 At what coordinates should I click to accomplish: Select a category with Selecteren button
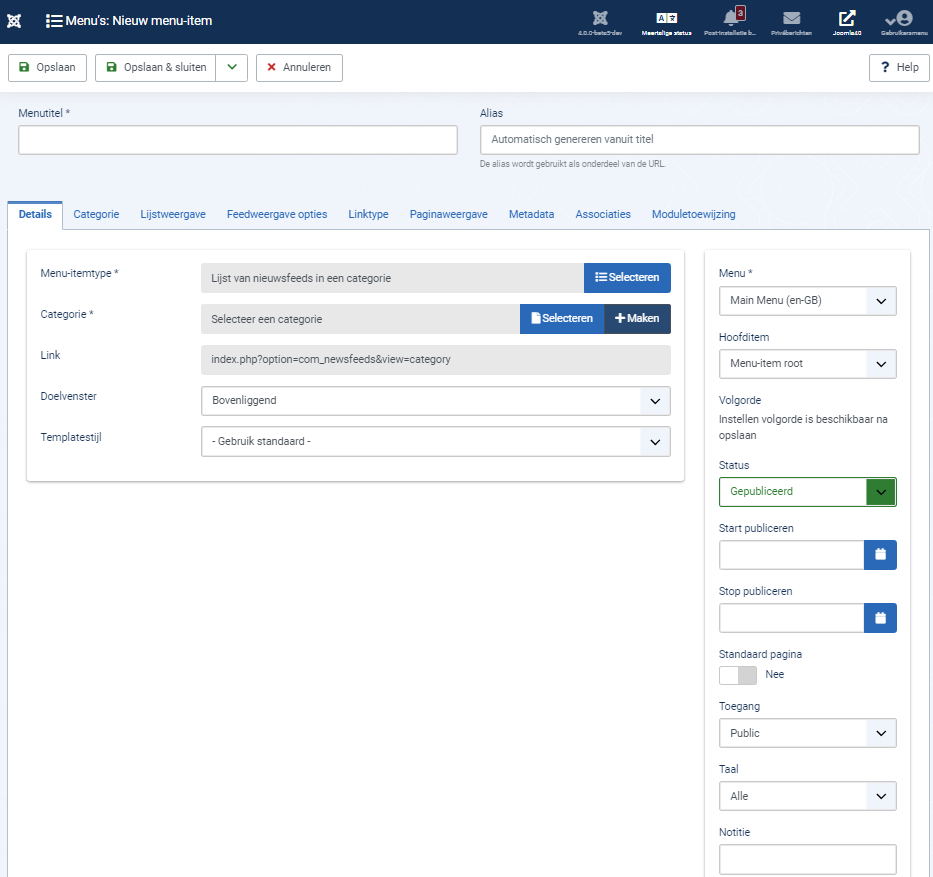click(x=562, y=319)
